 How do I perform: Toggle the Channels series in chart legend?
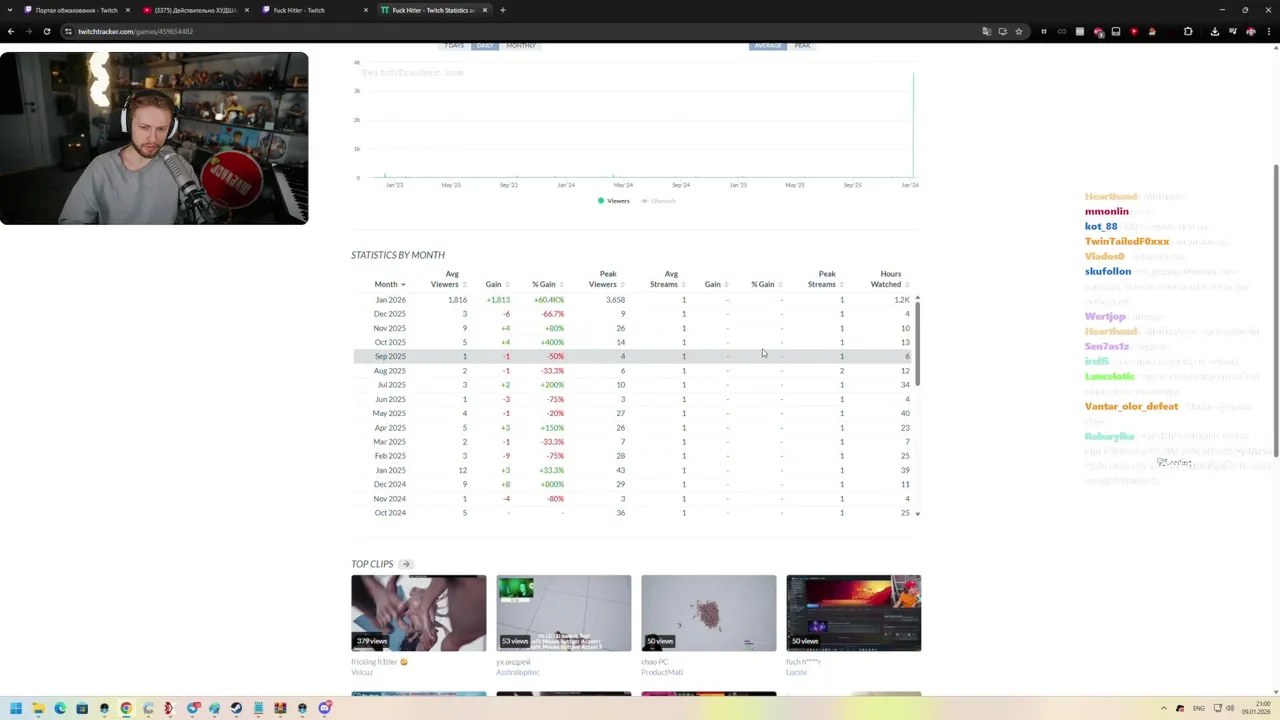click(x=658, y=201)
